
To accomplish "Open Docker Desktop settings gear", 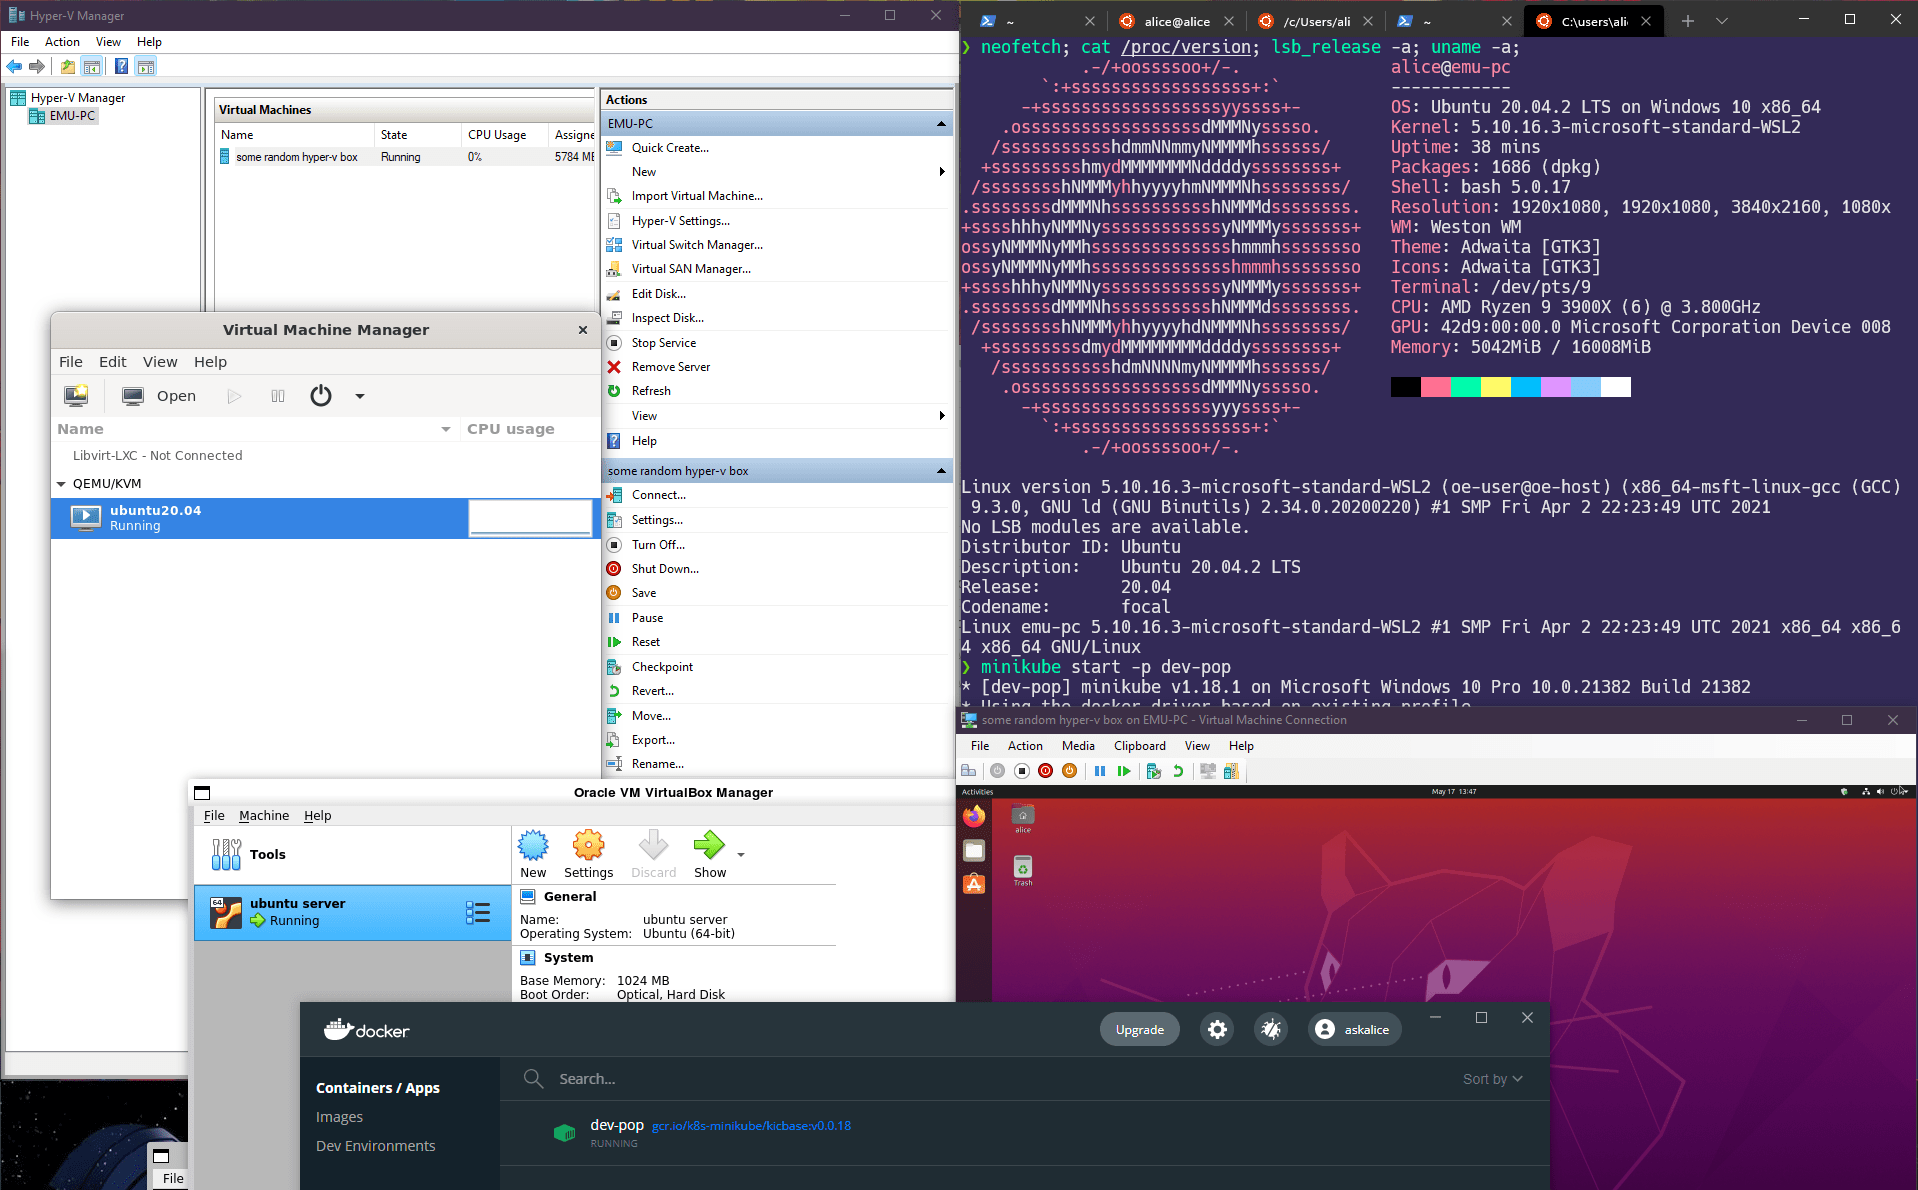I will pyautogui.click(x=1217, y=1029).
